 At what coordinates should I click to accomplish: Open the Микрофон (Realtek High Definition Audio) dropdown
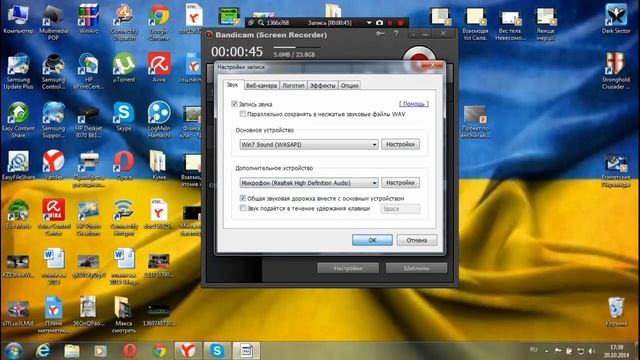[309, 183]
